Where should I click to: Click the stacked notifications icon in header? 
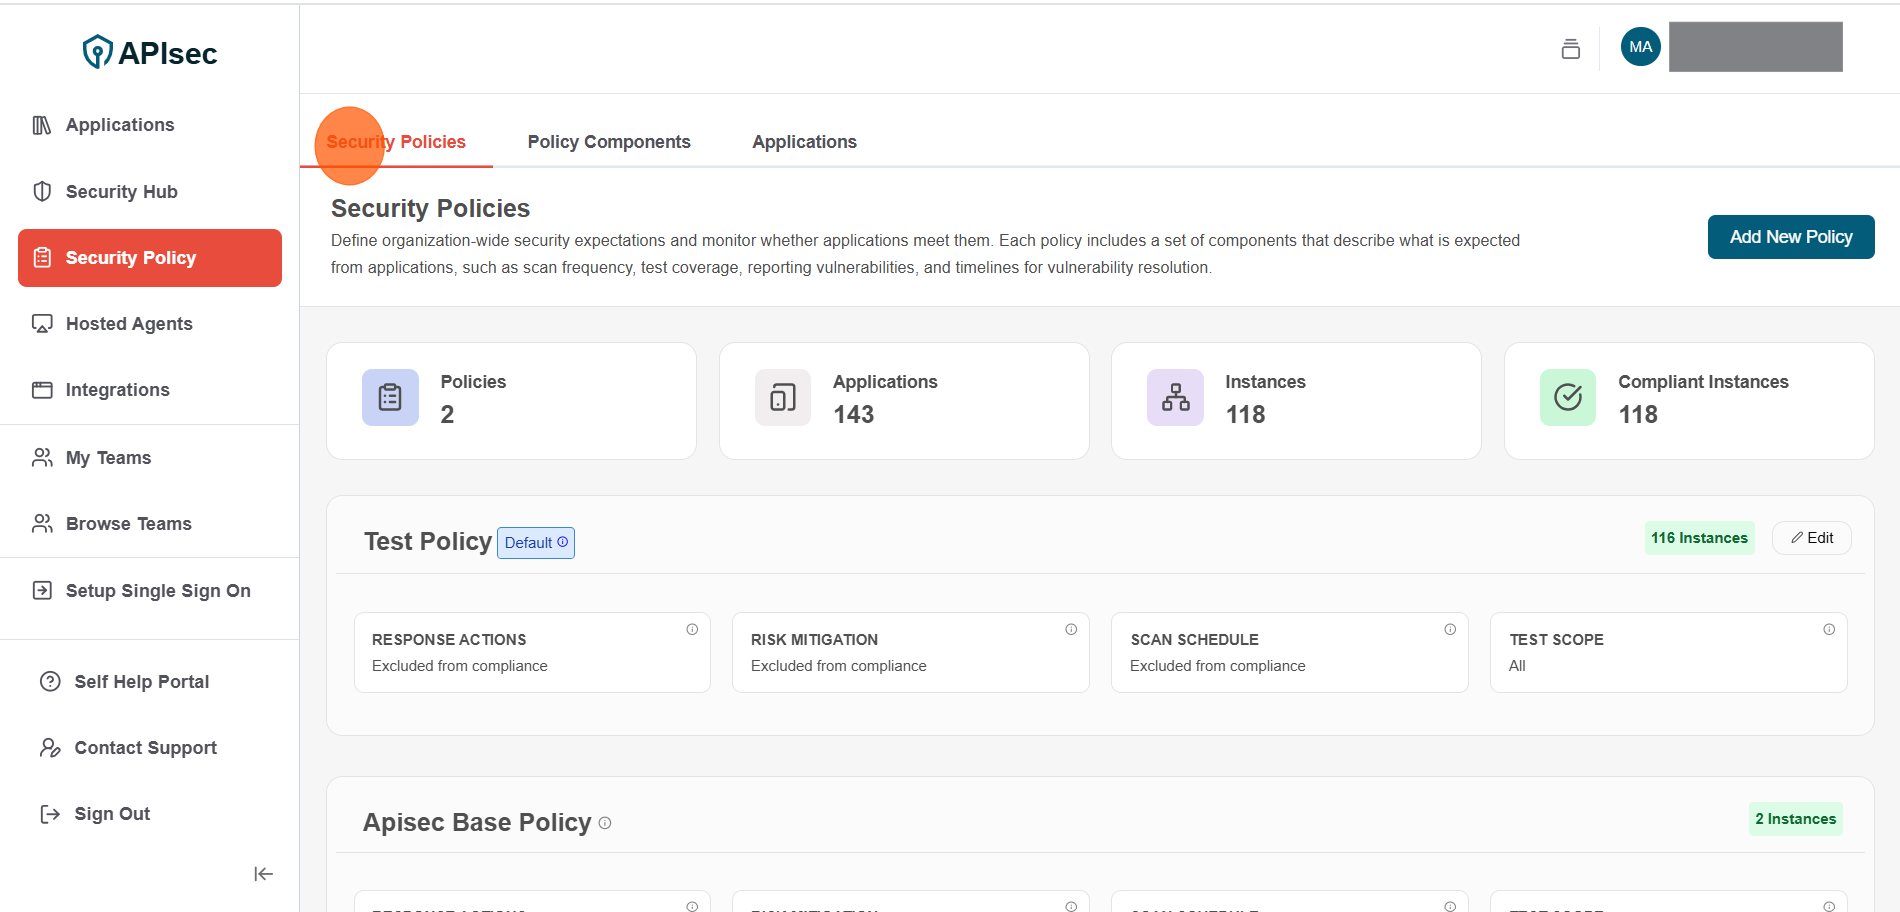coord(1570,48)
